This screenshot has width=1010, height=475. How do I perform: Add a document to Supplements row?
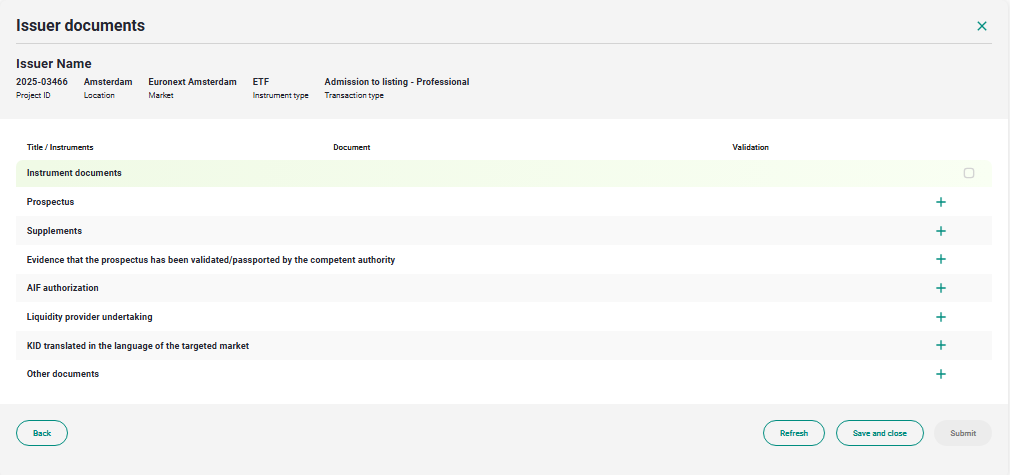[940, 231]
